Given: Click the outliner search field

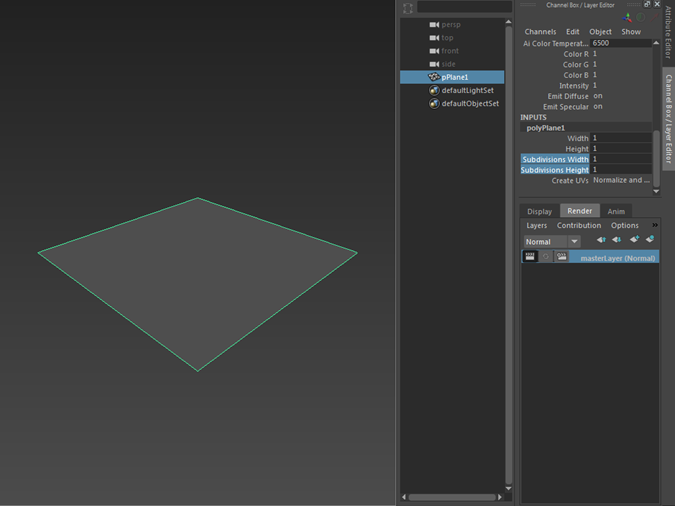Looking at the screenshot, I should pyautogui.click(x=464, y=6).
